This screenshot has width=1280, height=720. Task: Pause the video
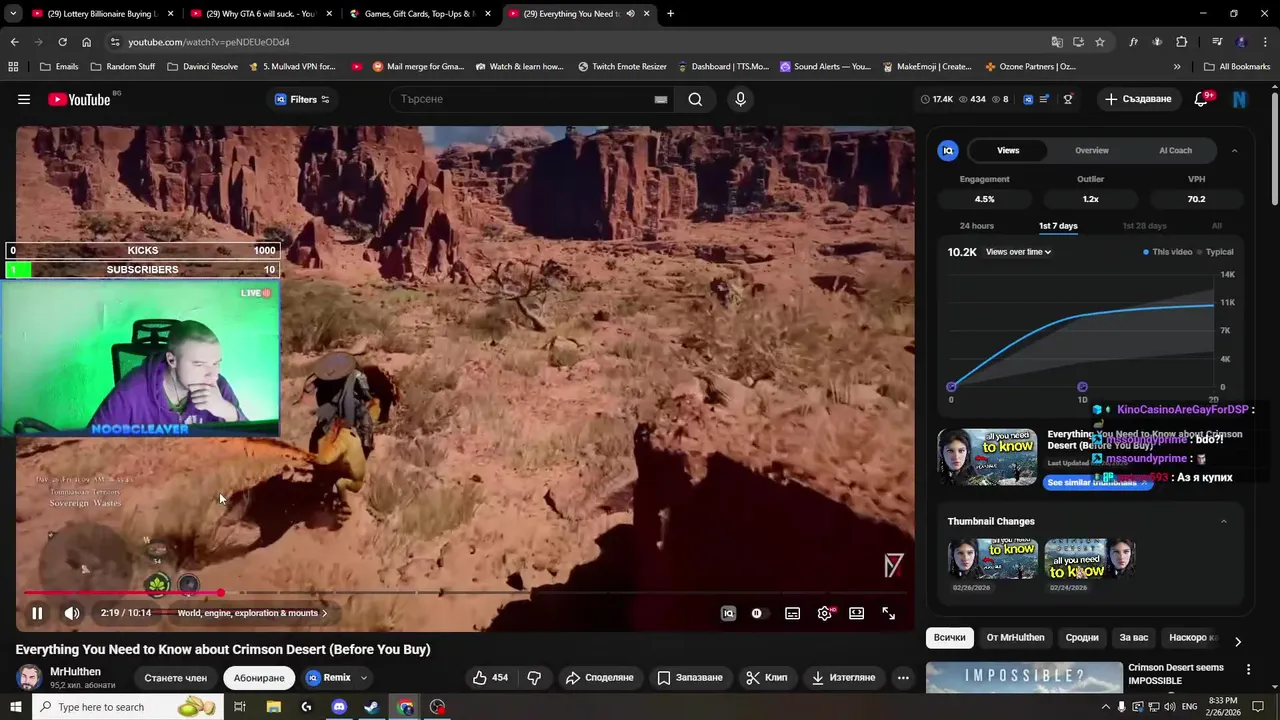(37, 613)
